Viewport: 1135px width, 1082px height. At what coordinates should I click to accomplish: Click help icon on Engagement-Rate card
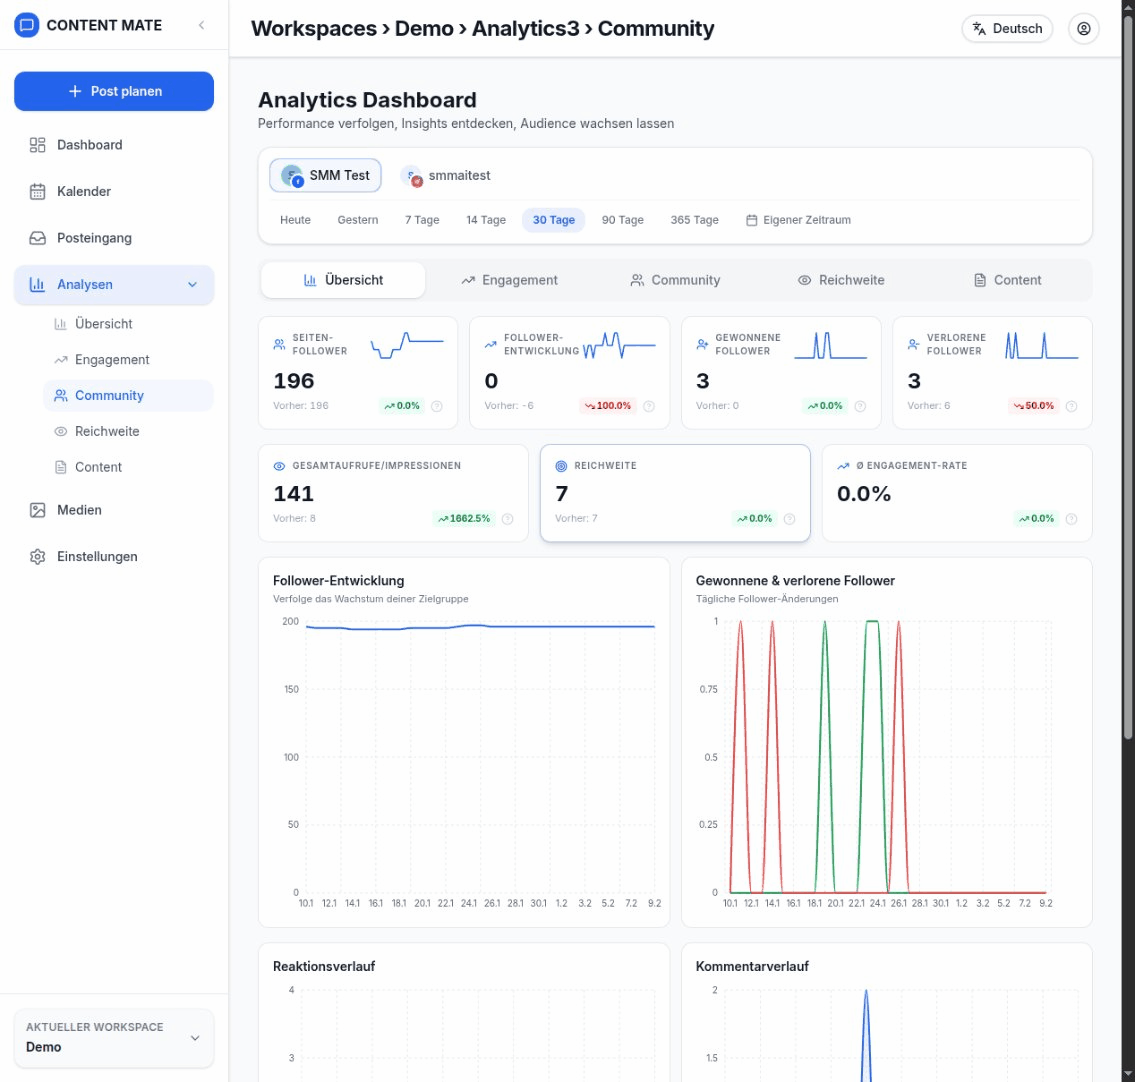(x=1071, y=519)
